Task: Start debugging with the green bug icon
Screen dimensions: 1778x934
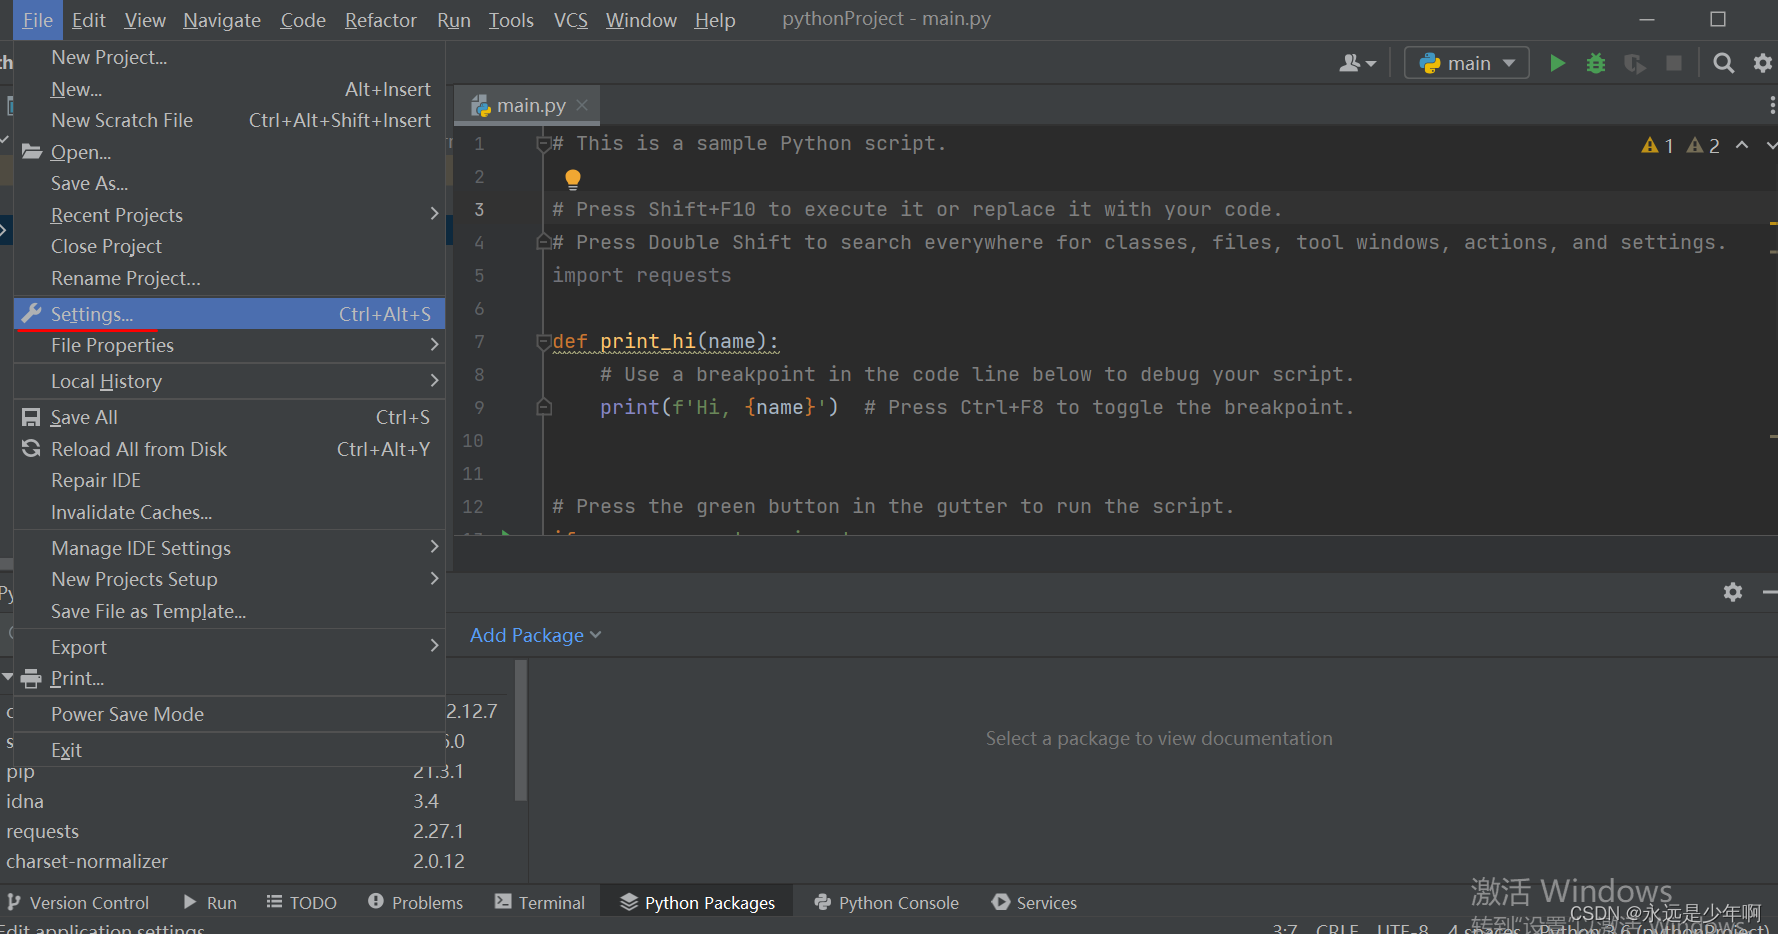Action: coord(1596,63)
